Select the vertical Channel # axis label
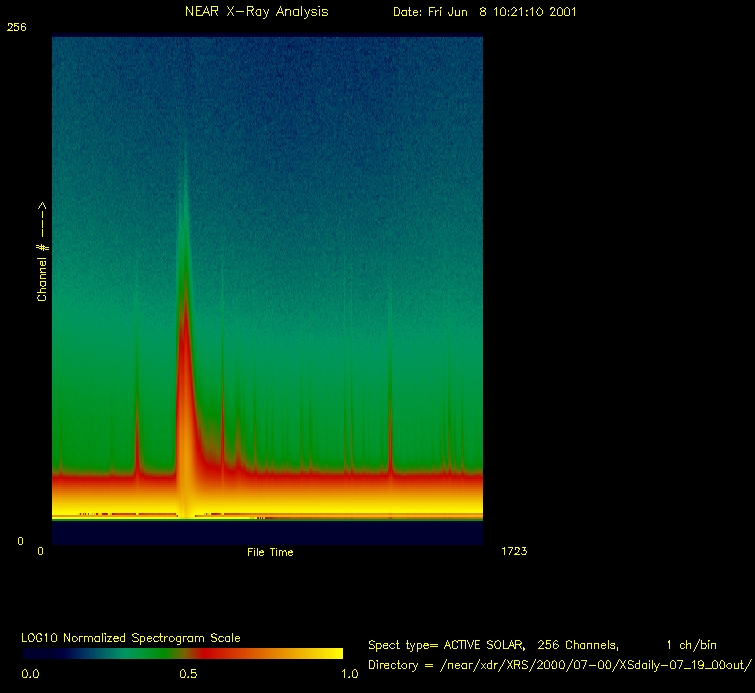This screenshot has height=693, width=755. [42, 251]
